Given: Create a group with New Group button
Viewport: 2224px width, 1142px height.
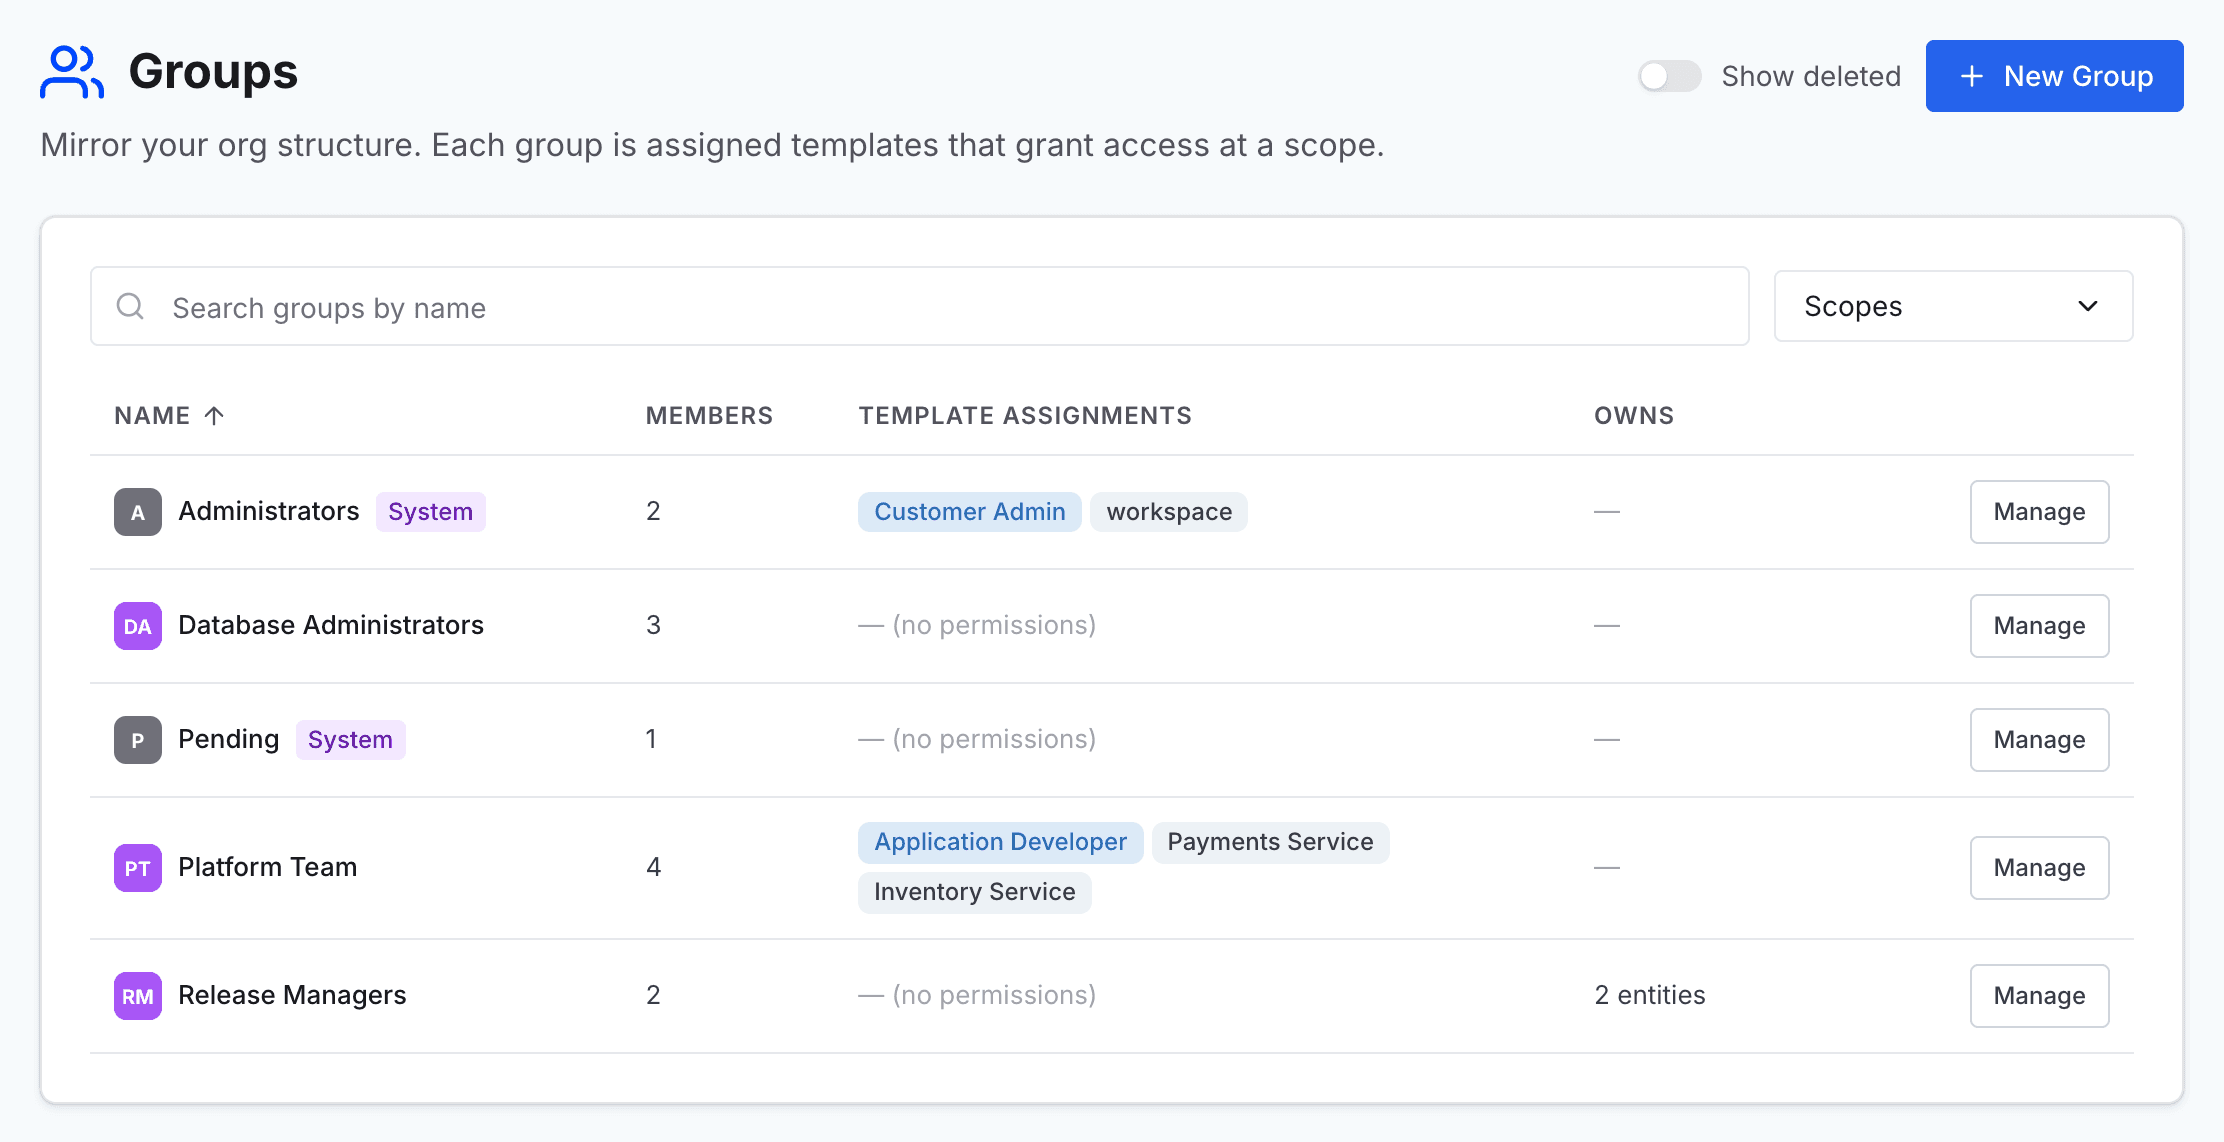Looking at the screenshot, I should click(2054, 76).
